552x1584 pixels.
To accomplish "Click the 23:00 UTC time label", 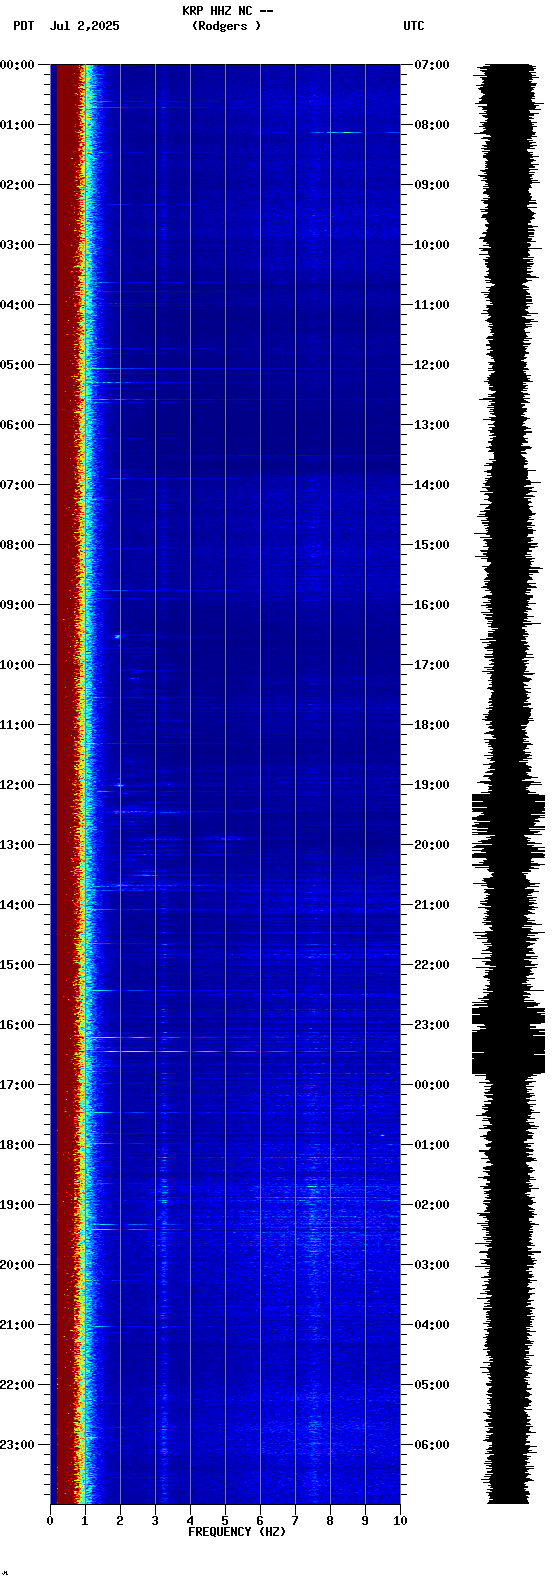I will pyautogui.click(x=431, y=1025).
